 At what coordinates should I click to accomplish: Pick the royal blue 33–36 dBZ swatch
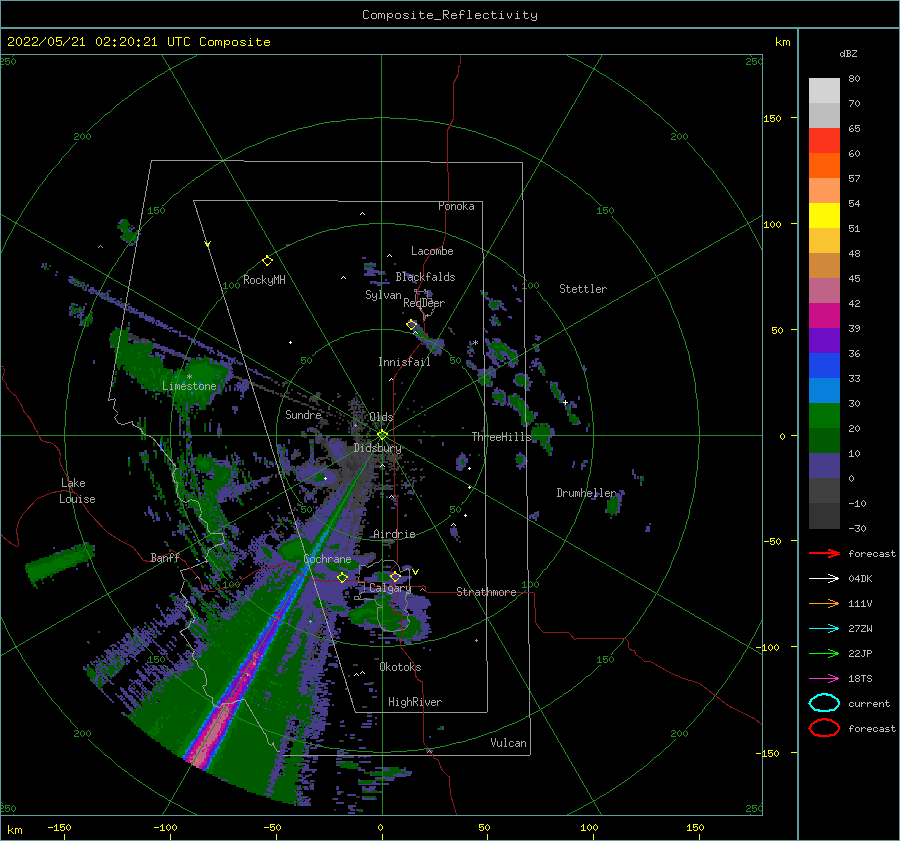(x=824, y=366)
